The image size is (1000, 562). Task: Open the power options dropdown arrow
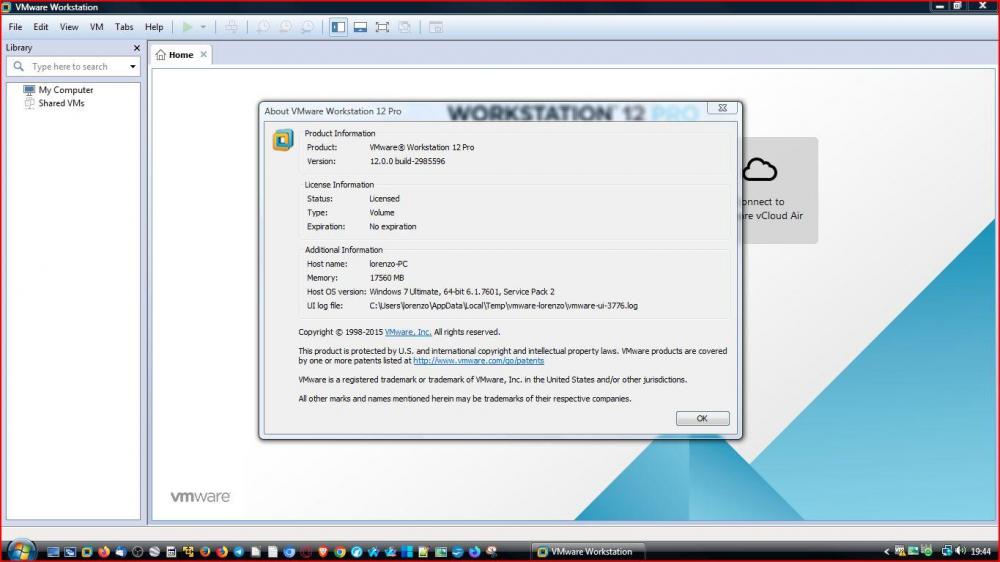click(x=203, y=27)
